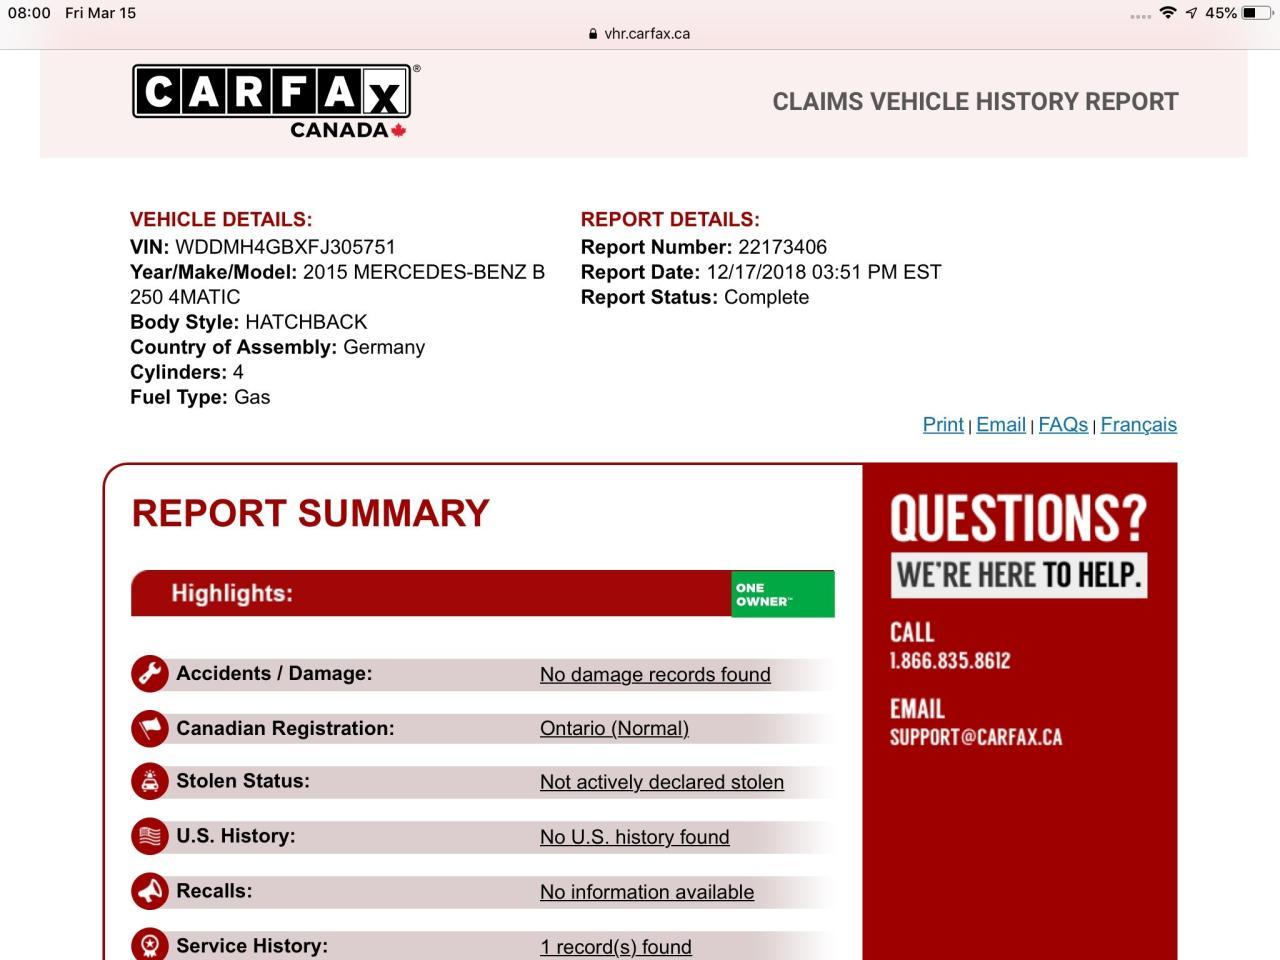Image resolution: width=1280 pixels, height=960 pixels.
Task: Click the megaphone Recalls icon
Action: pyautogui.click(x=150, y=891)
